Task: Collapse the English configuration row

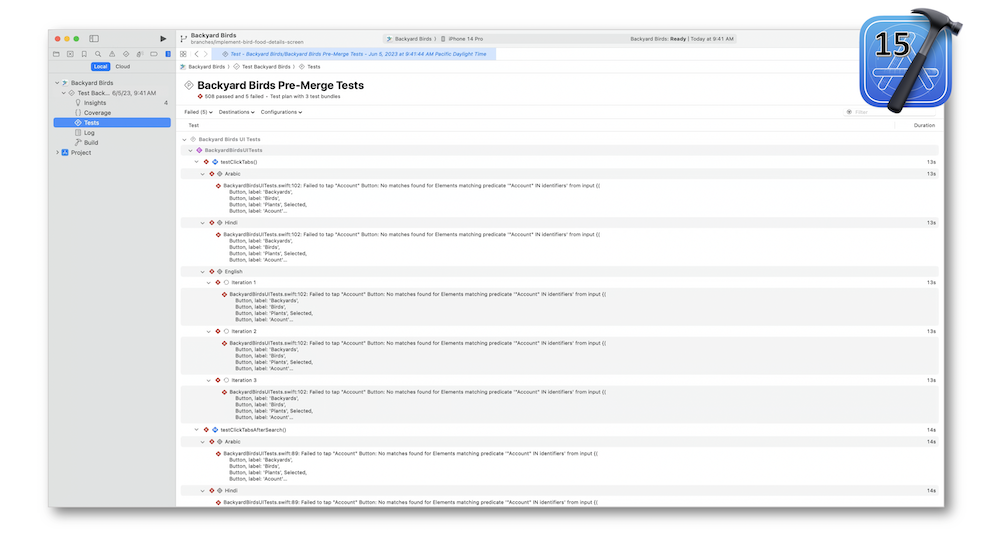Action: (203, 272)
